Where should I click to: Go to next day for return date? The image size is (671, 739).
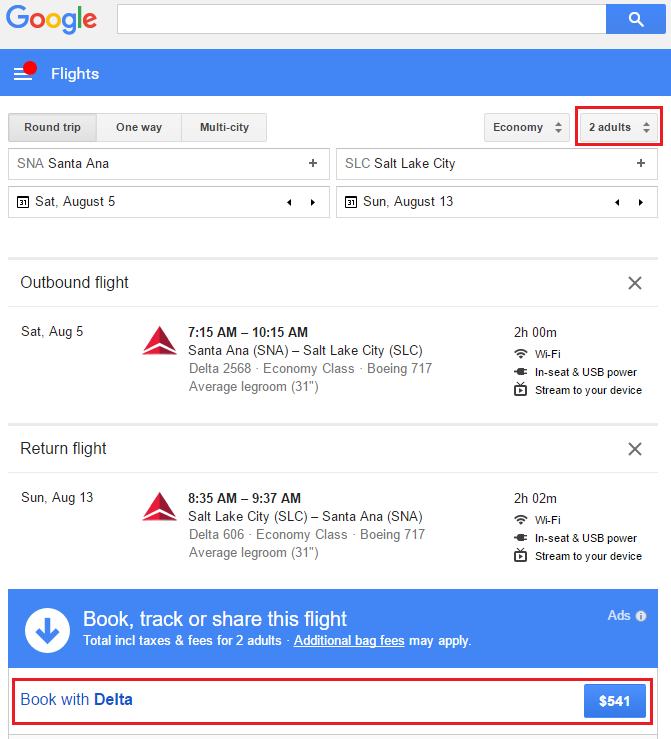pyautogui.click(x=641, y=202)
